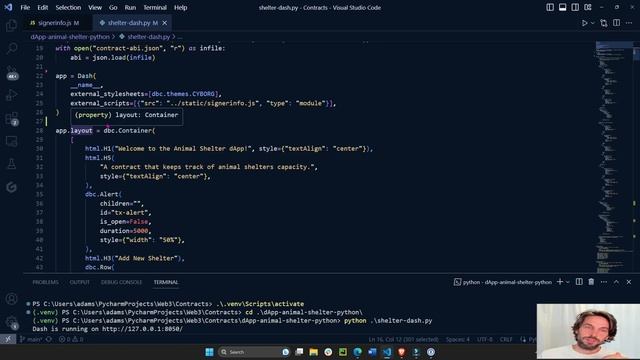Open launch profile dropdown beside plus

pos(568,282)
